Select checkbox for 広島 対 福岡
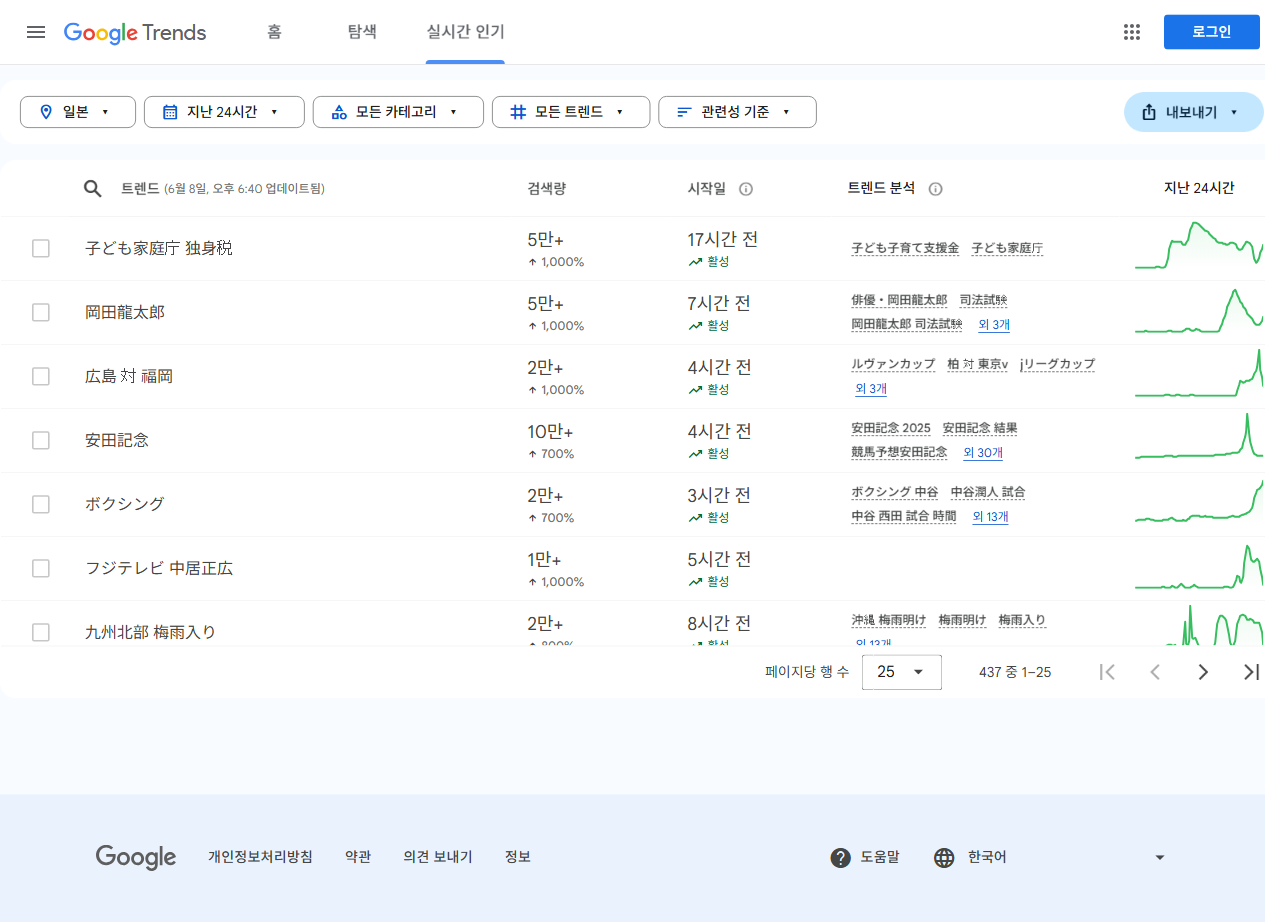 pyautogui.click(x=41, y=376)
